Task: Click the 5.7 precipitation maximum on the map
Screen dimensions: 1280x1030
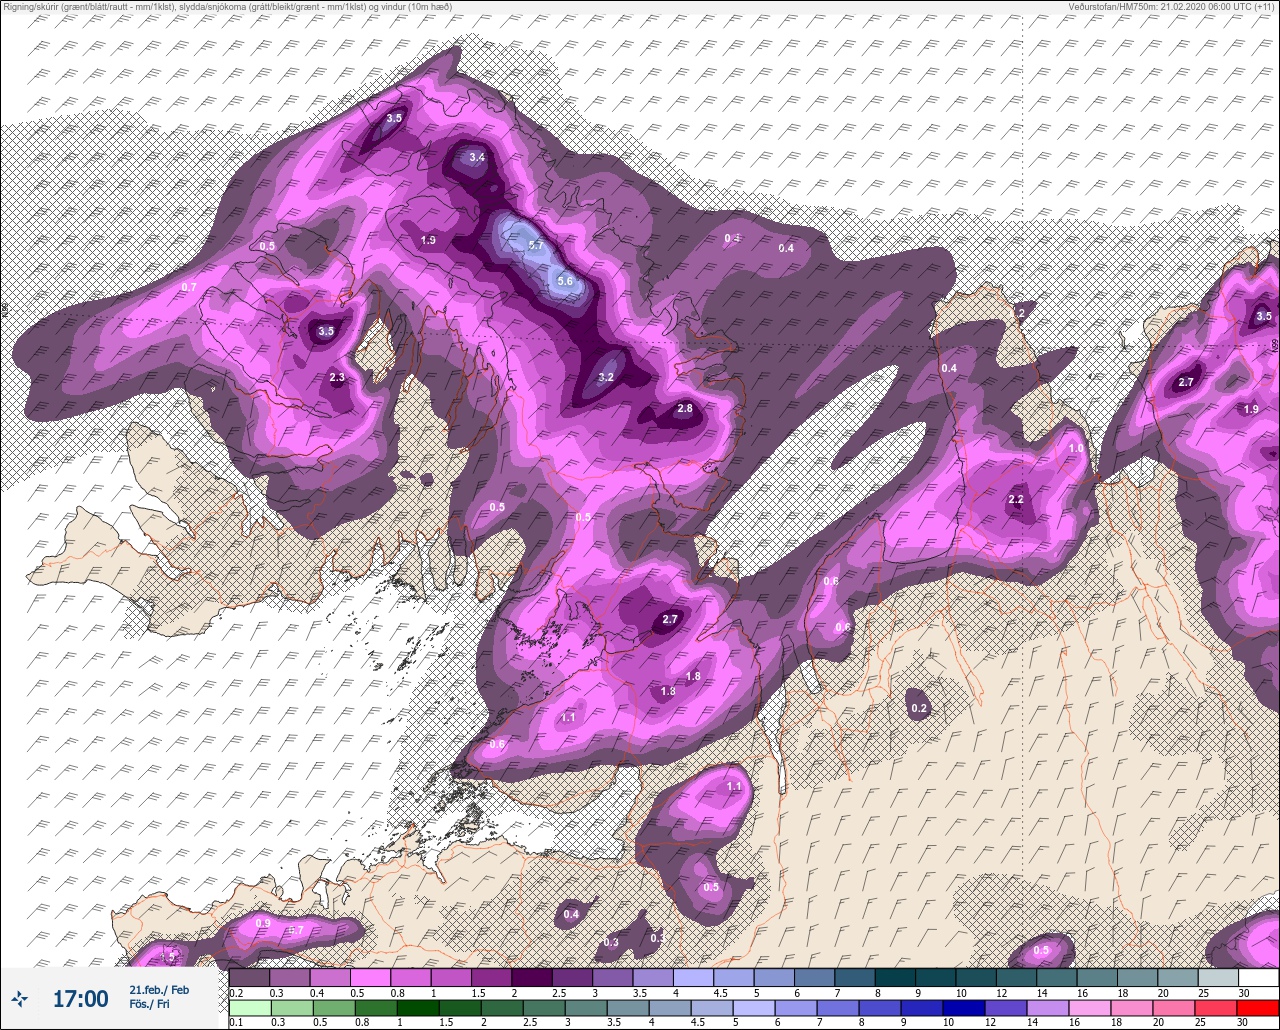Action: click(536, 246)
